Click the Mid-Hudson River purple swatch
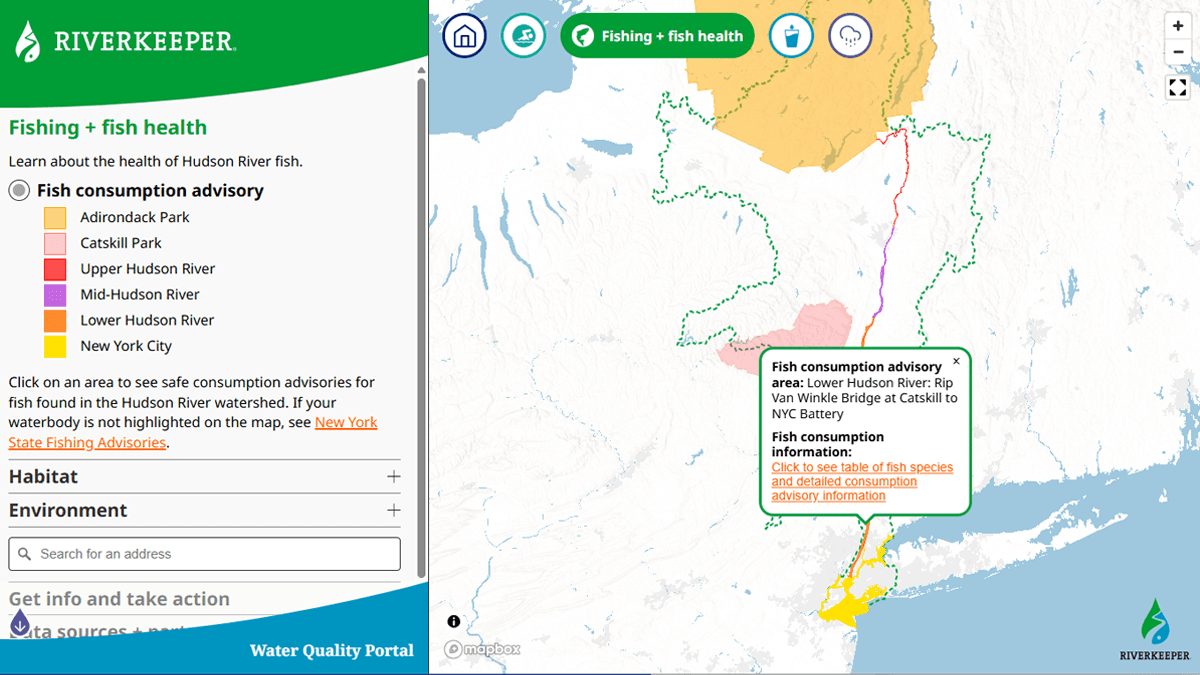The image size is (1200, 675). tap(55, 295)
